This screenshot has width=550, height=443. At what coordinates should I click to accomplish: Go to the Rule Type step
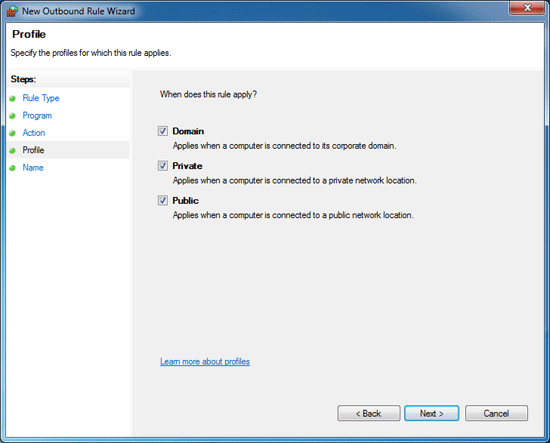pyautogui.click(x=41, y=98)
